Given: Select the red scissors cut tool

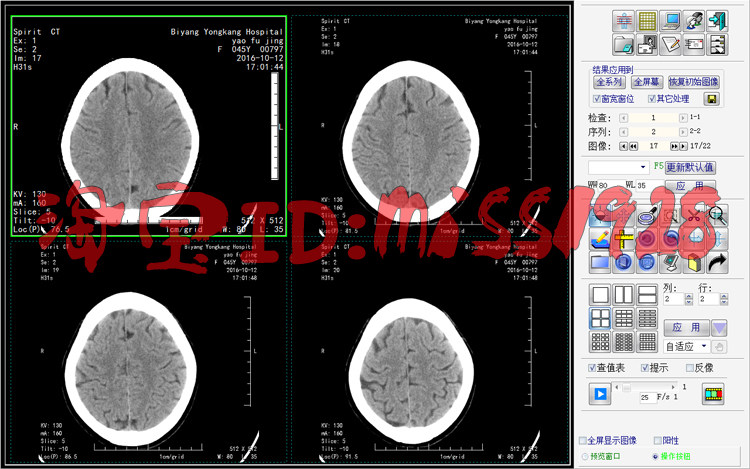Looking at the screenshot, I should coord(694,215).
